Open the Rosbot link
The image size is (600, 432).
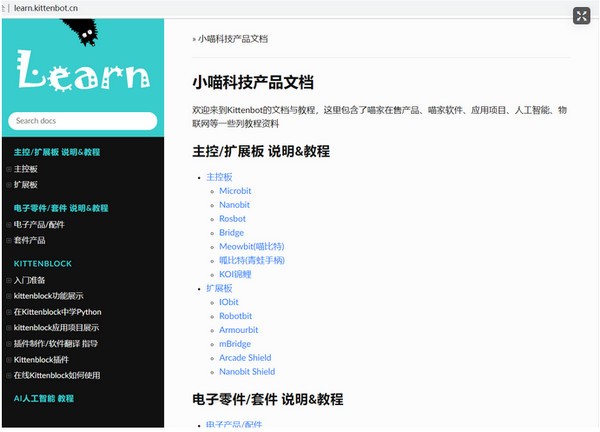point(232,218)
